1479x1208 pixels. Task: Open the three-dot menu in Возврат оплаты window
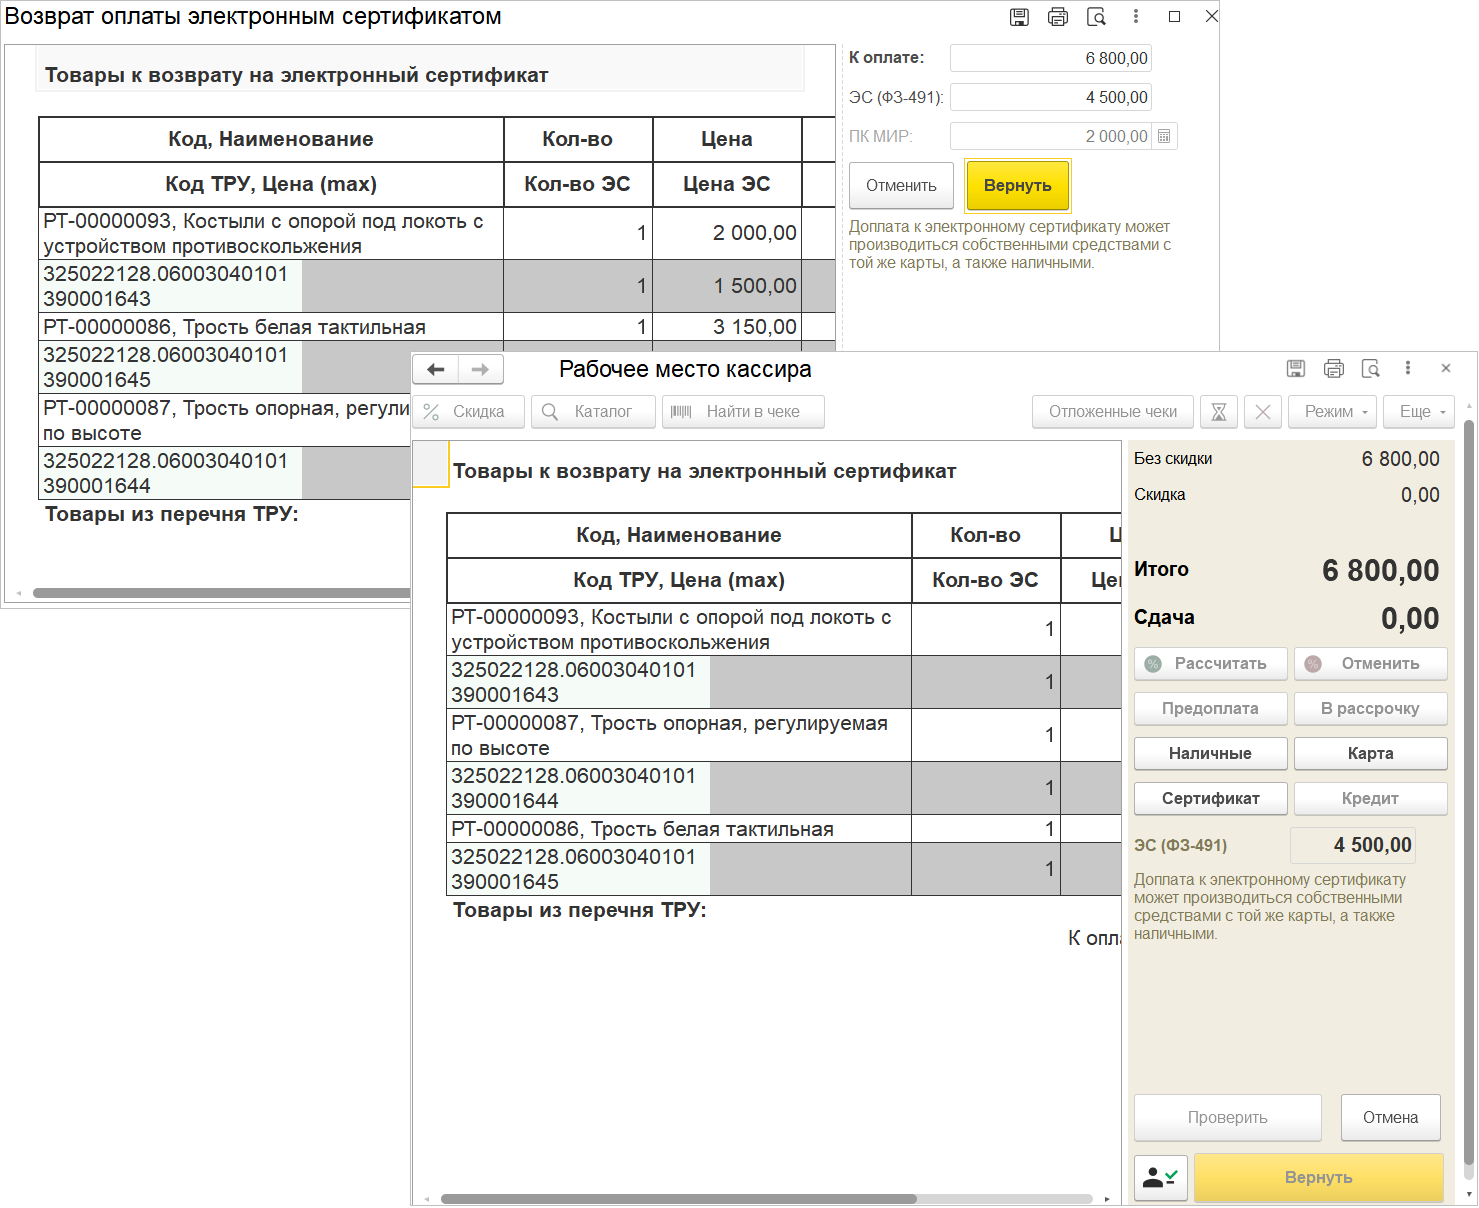click(x=1136, y=17)
